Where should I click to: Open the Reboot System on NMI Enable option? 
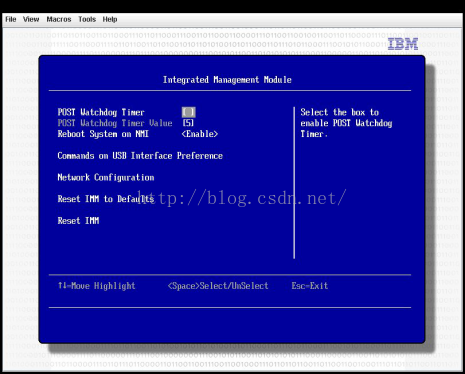200,134
